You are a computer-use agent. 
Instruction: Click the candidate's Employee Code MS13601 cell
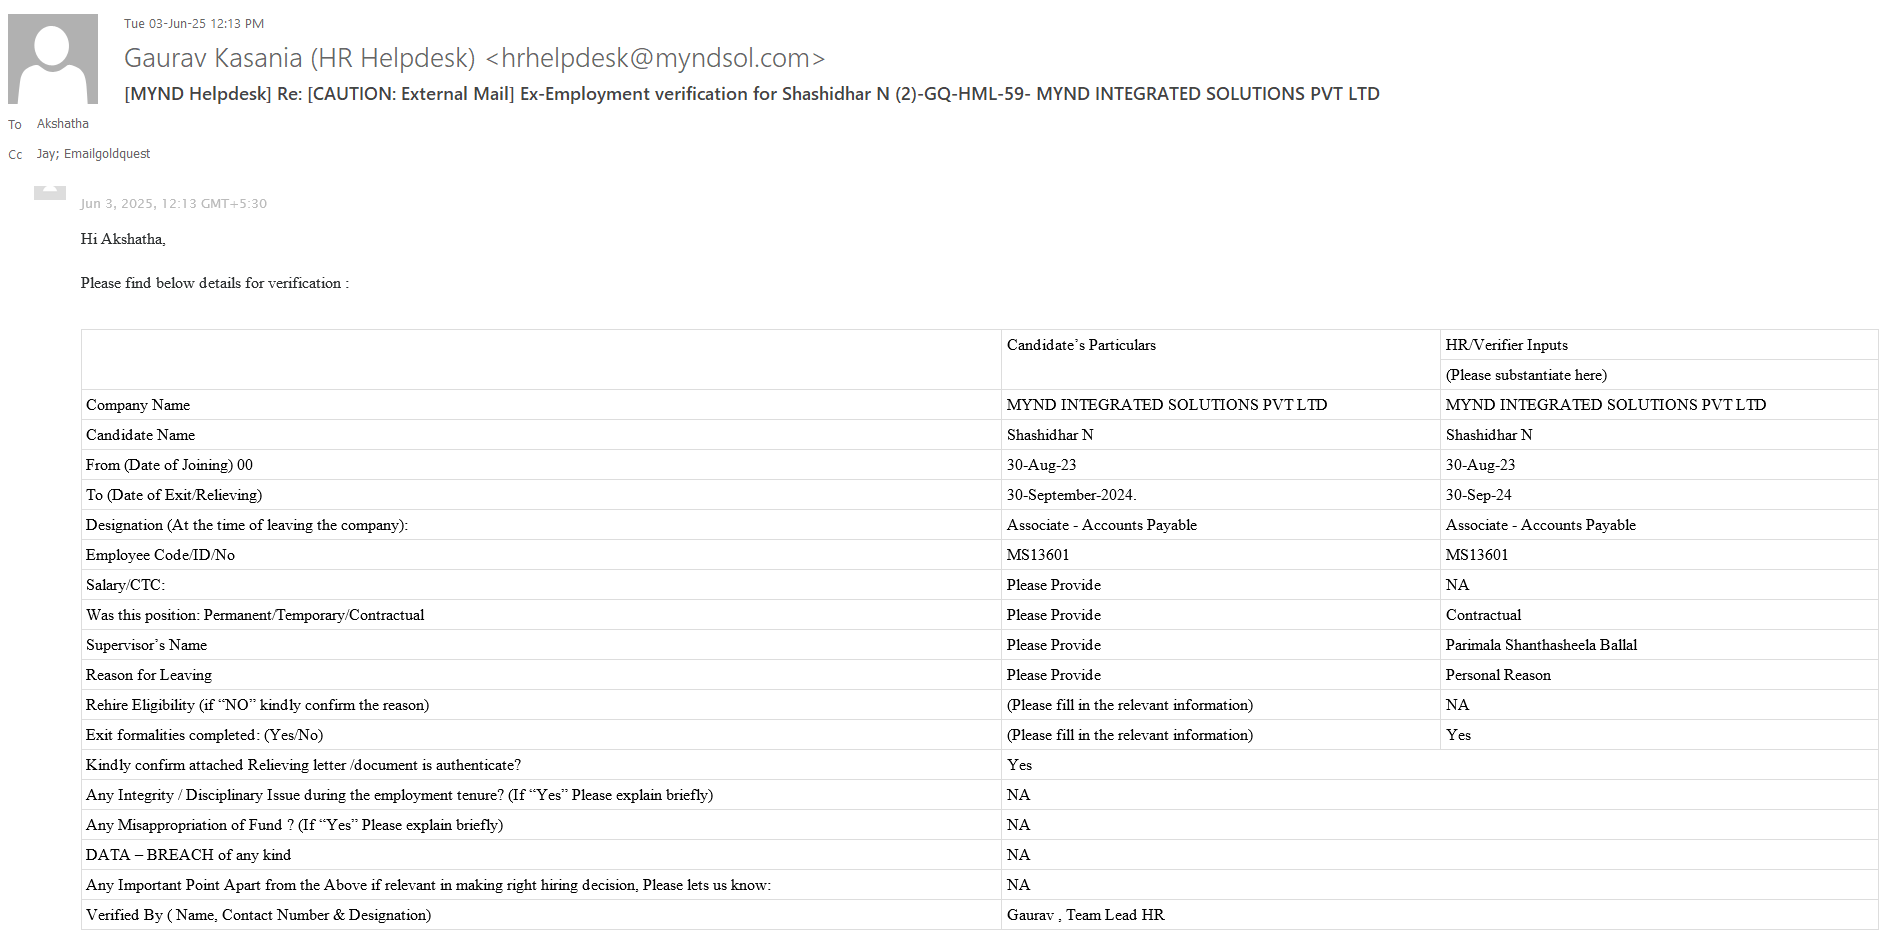coord(1038,555)
